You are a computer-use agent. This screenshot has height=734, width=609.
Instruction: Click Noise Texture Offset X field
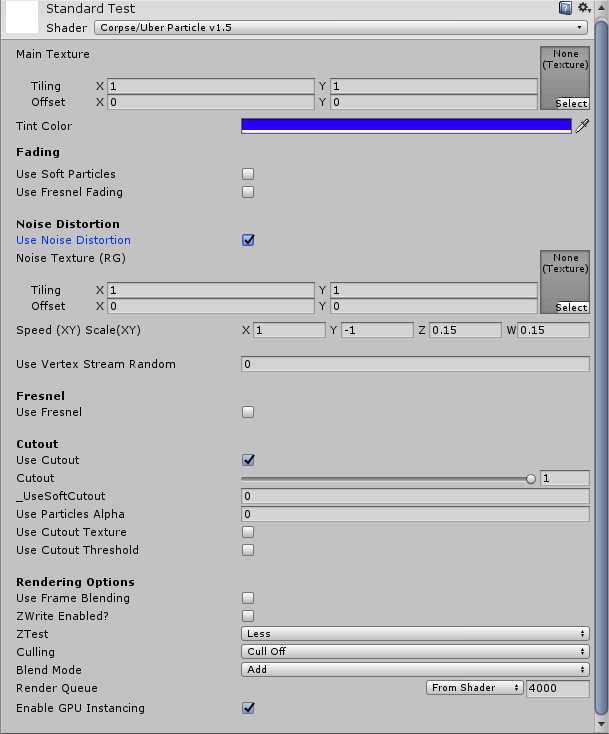[x=211, y=306]
